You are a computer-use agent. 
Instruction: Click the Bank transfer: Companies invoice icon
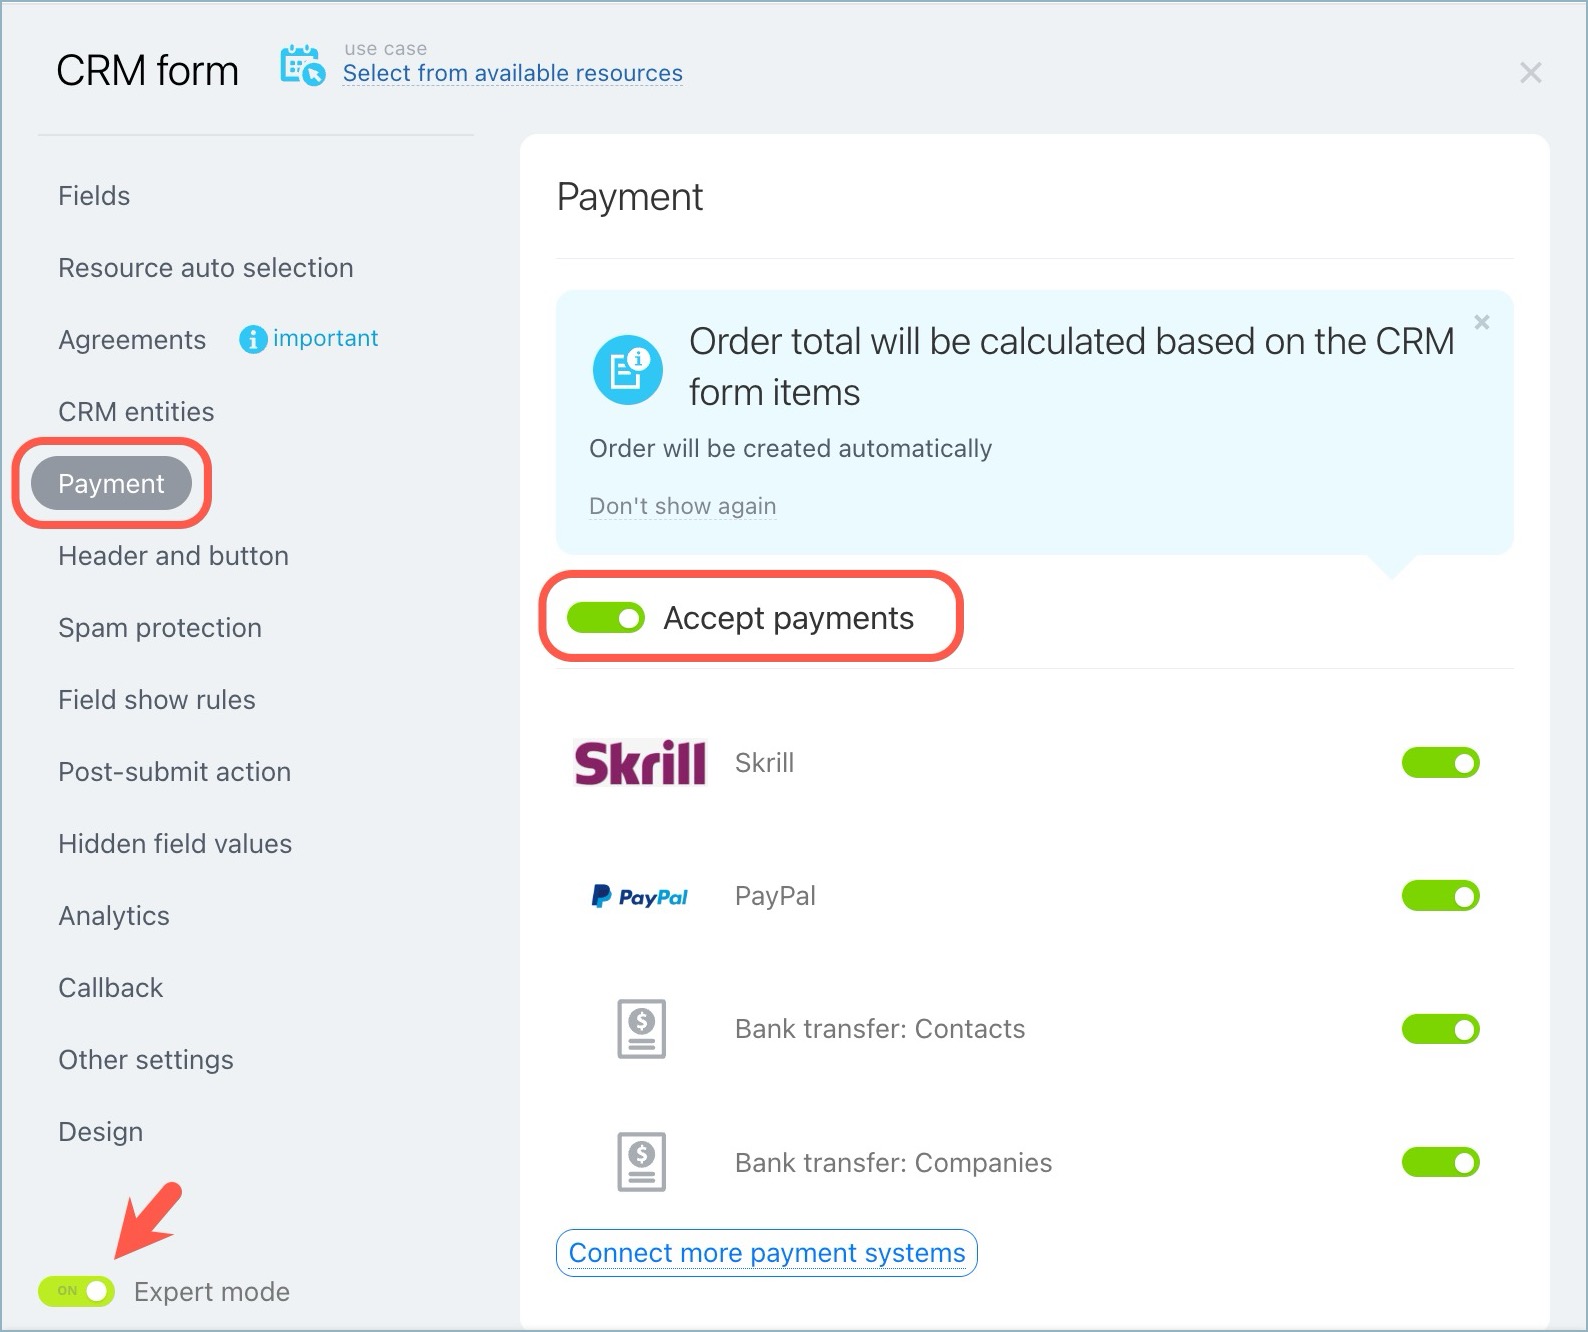(x=641, y=1162)
